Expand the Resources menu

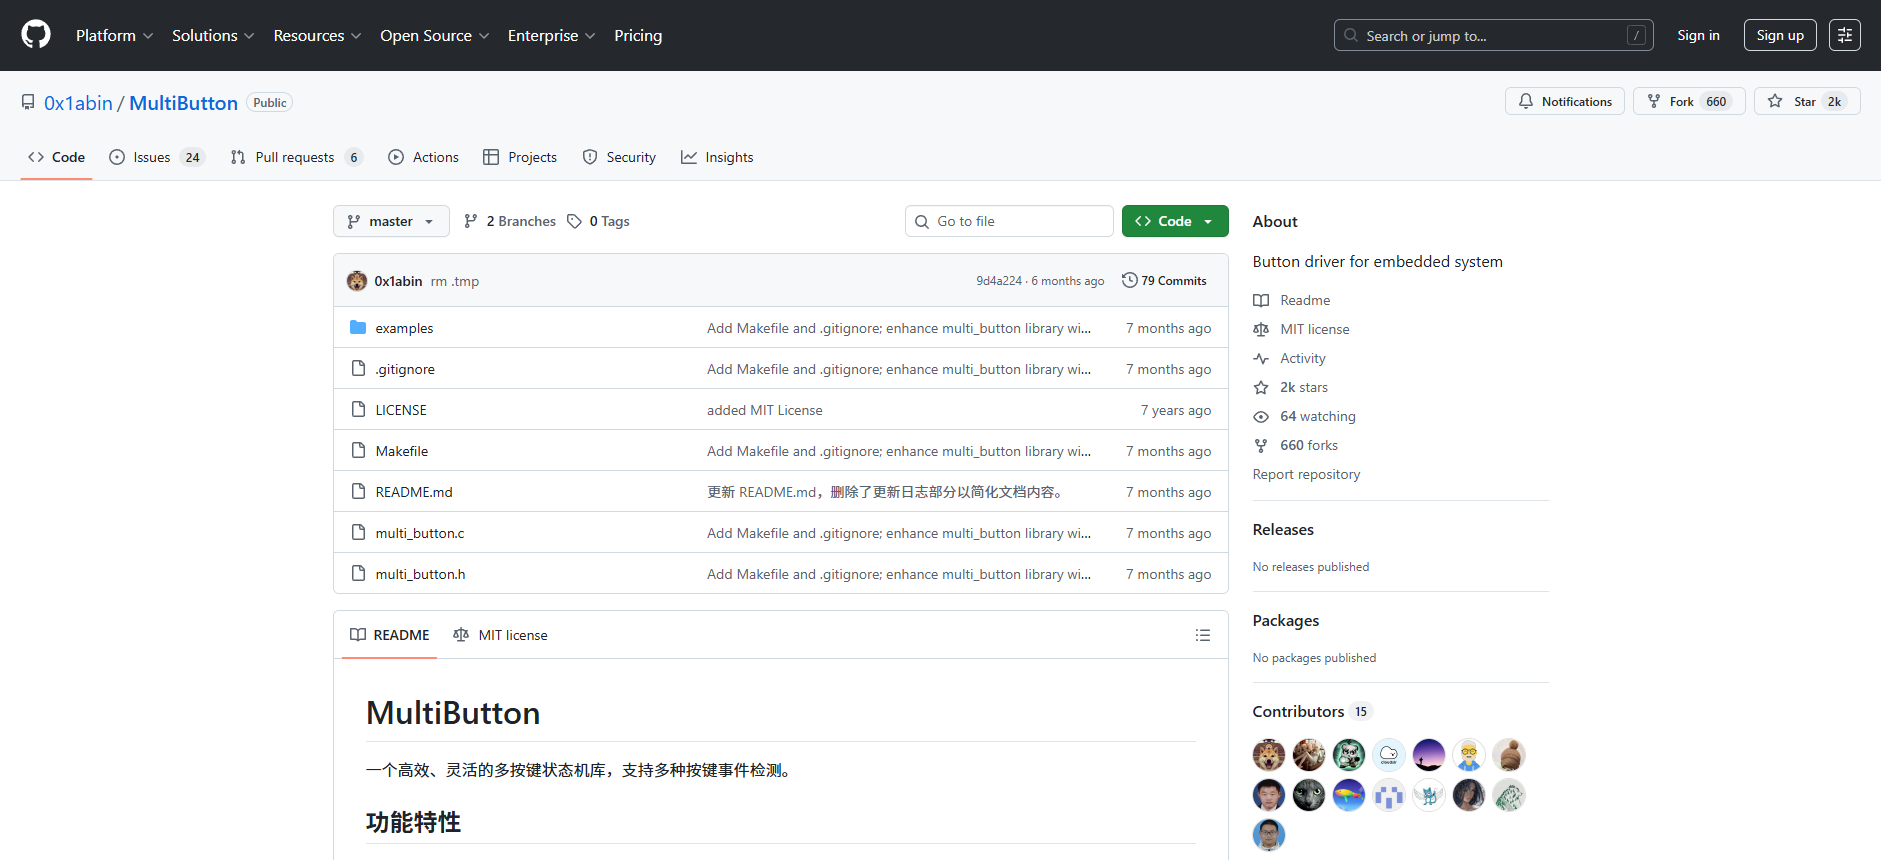(x=317, y=35)
